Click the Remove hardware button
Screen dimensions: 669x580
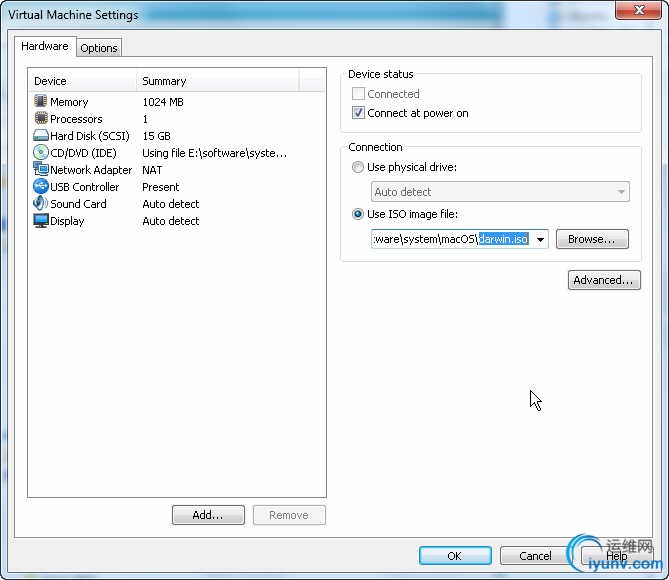pyautogui.click(x=289, y=515)
